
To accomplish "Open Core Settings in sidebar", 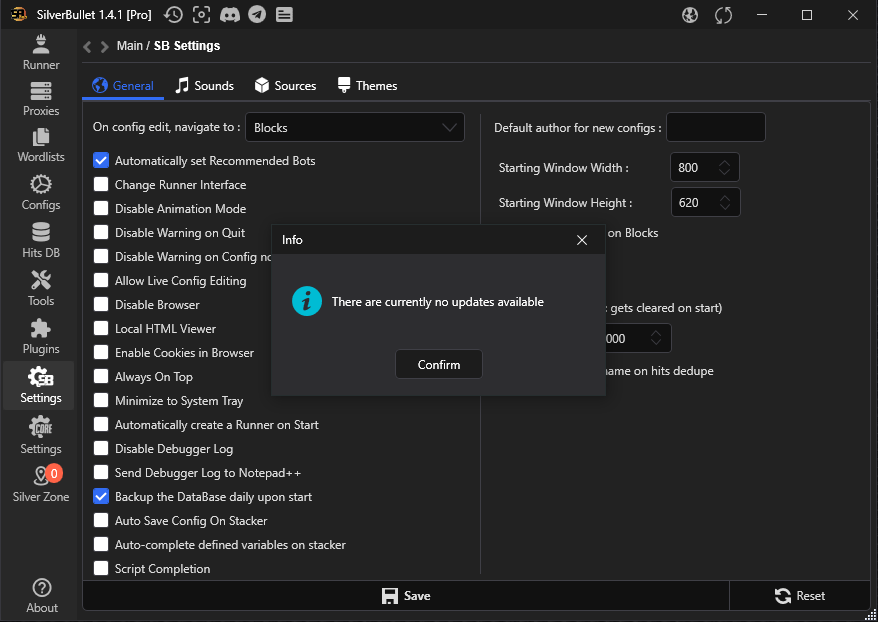I will 41,436.
